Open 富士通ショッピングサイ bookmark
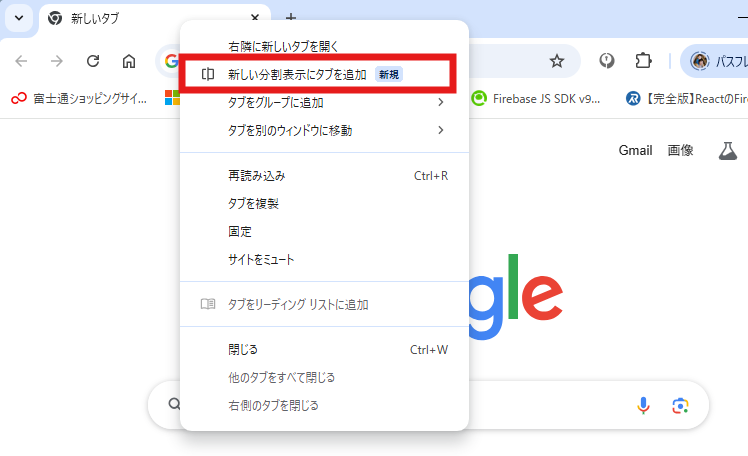This screenshot has width=748, height=456. 79,99
